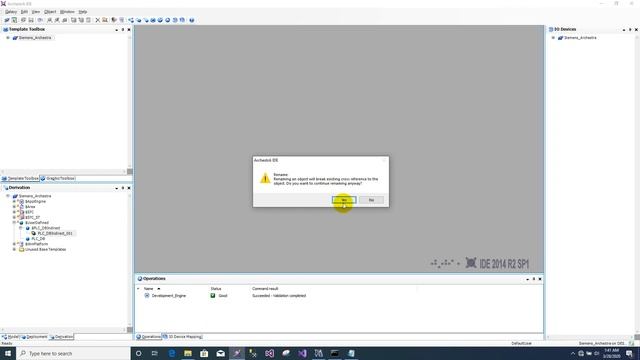The image size is (640, 360).
Task: Open the notification center icon
Action: coord(629,353)
